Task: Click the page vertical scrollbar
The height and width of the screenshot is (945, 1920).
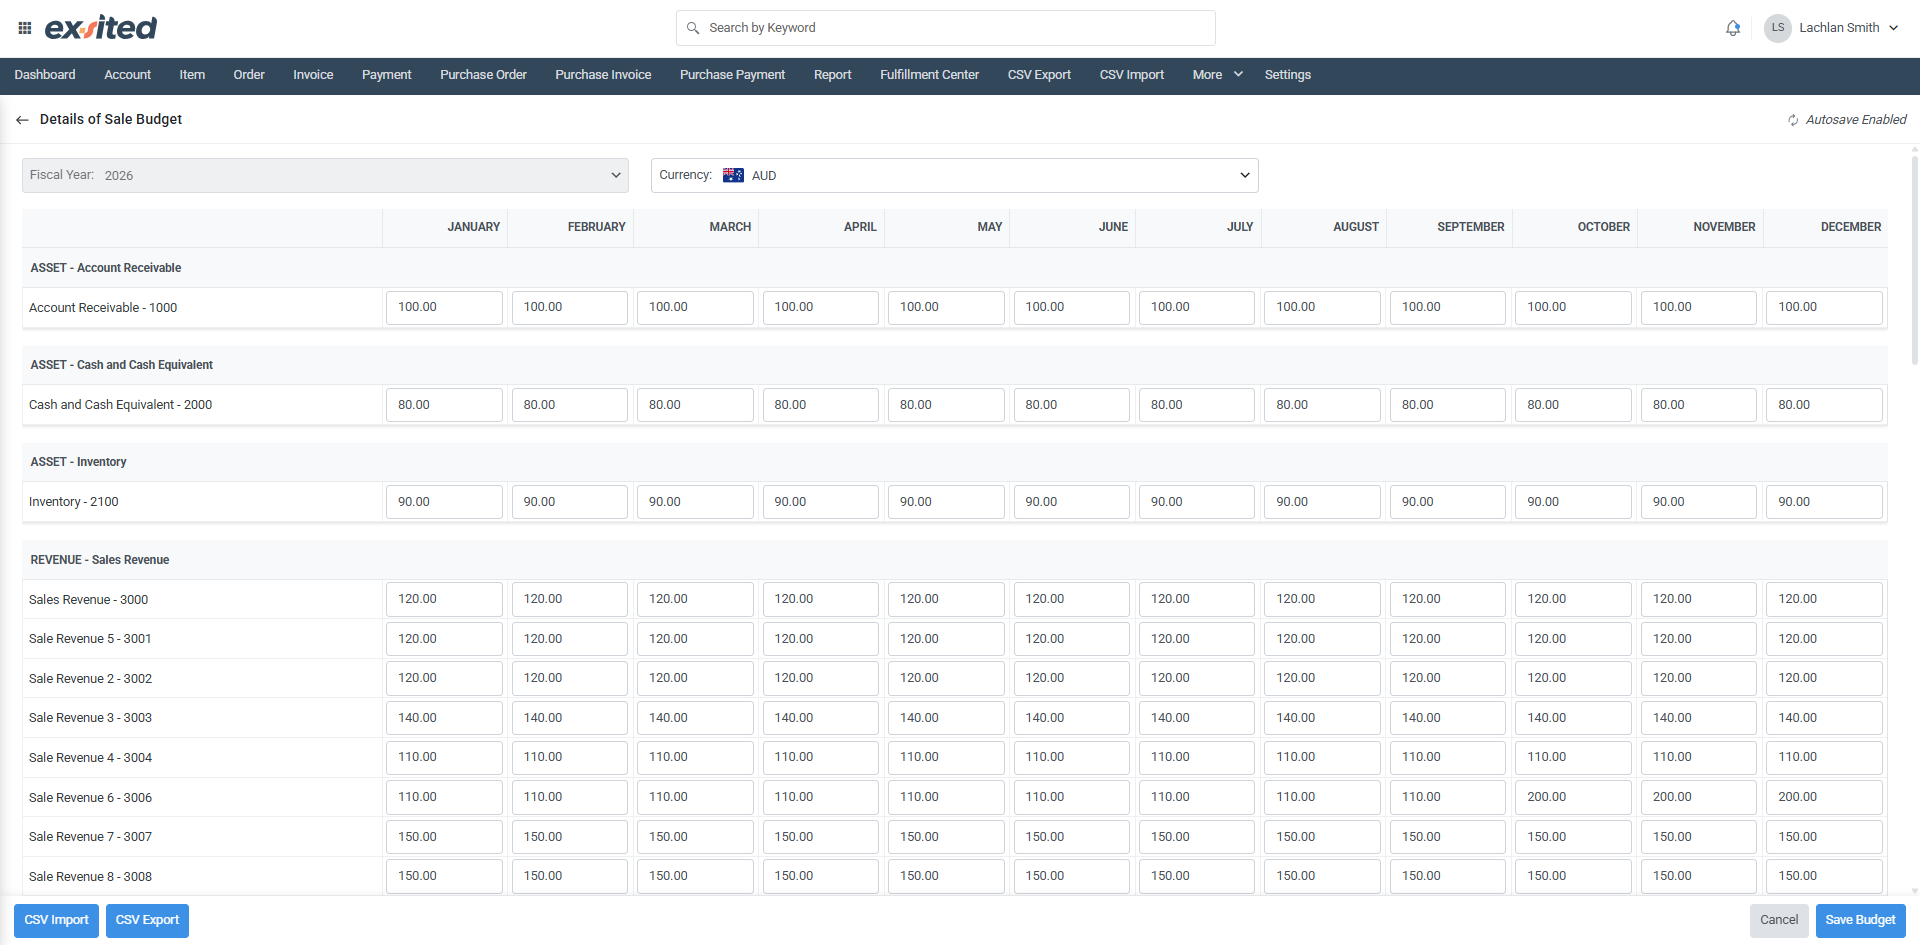Action: (x=1915, y=260)
